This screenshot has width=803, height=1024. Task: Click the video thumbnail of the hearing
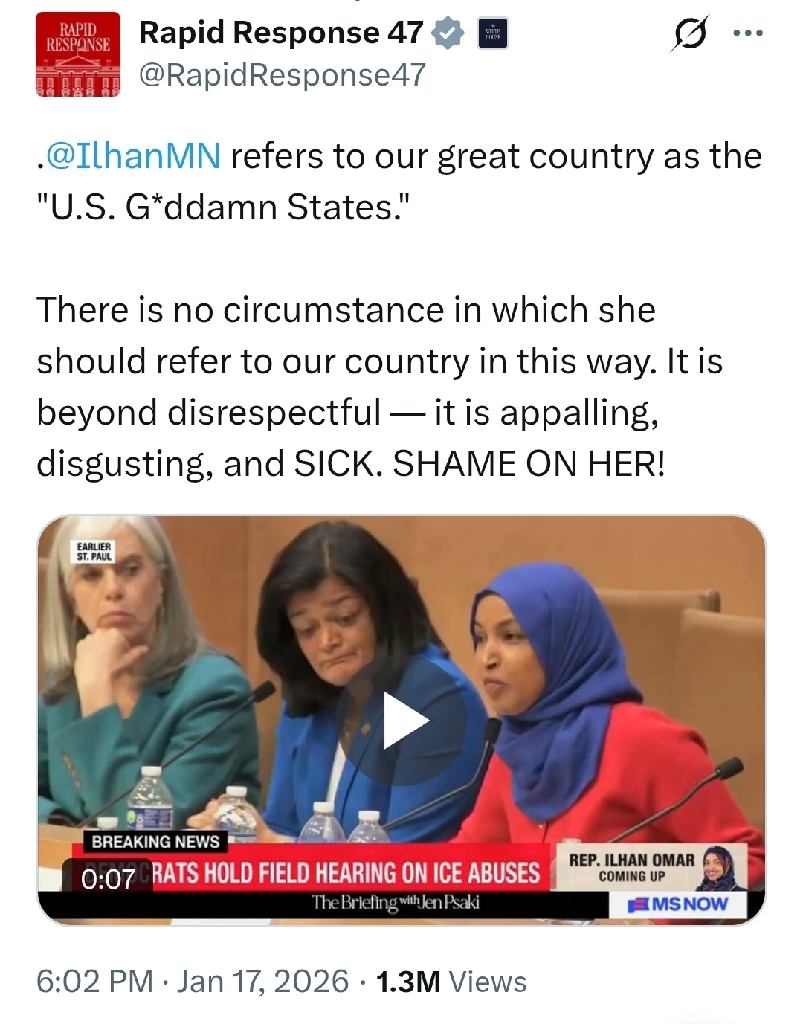401,720
